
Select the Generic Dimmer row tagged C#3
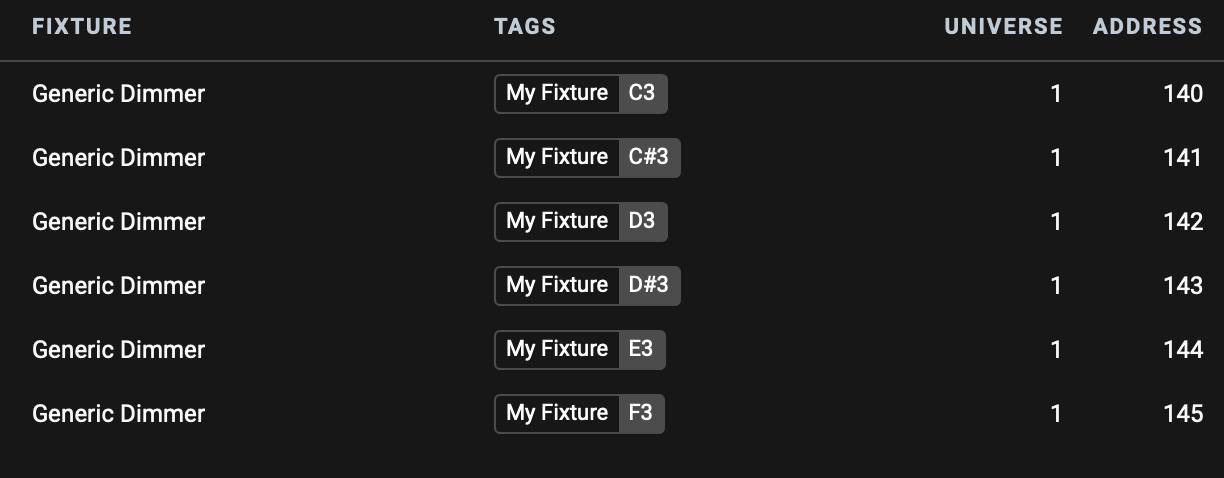click(x=118, y=158)
